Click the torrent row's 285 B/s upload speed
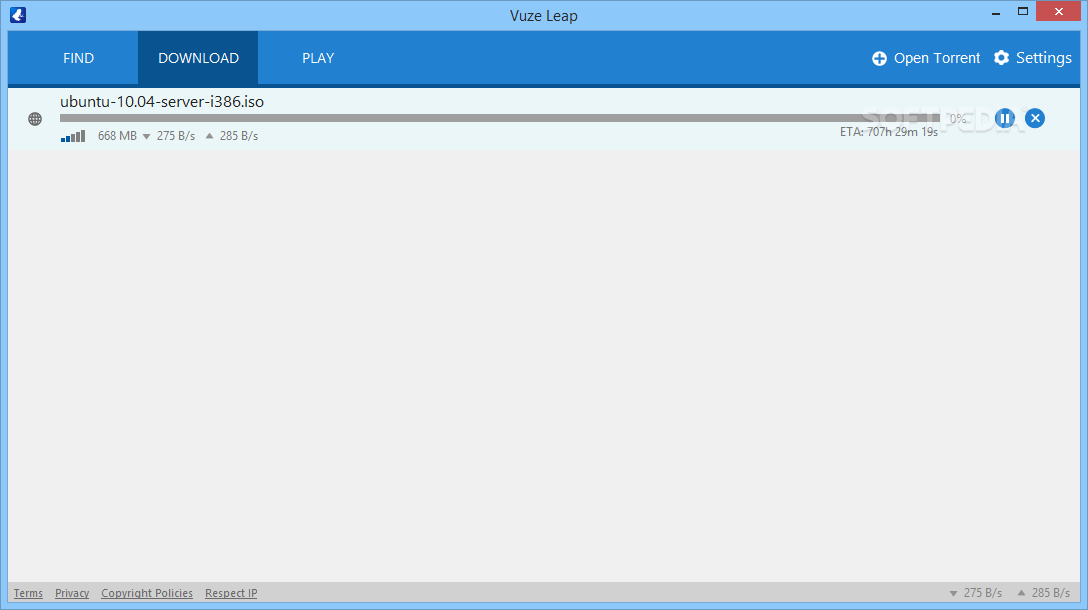 pos(239,136)
